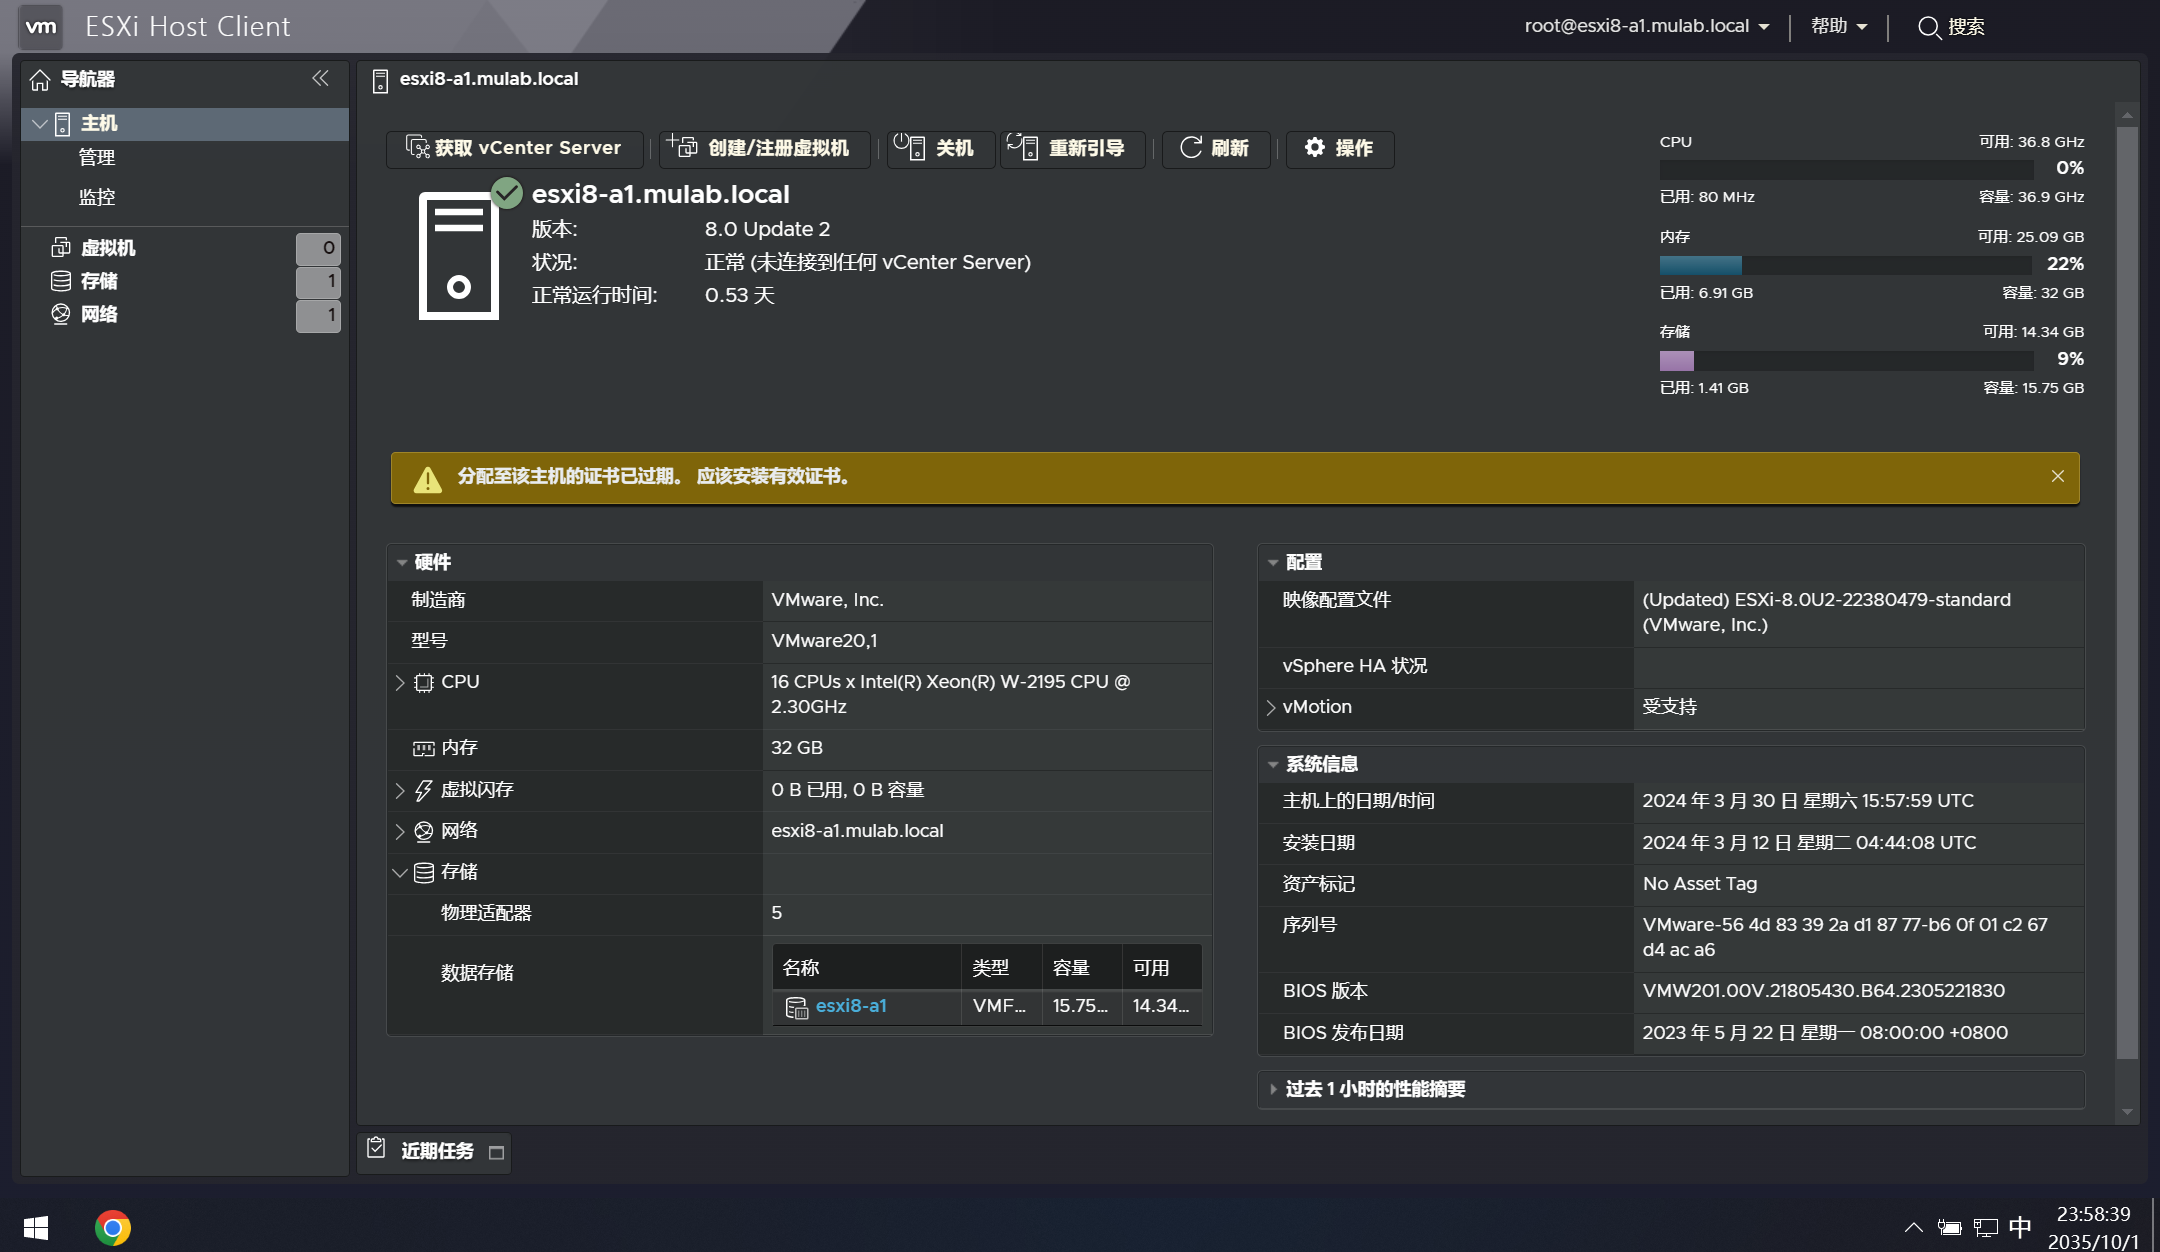Viewport: 2160px width, 1252px height.
Task: Expand the vMotion row
Action: pyautogui.click(x=1271, y=708)
